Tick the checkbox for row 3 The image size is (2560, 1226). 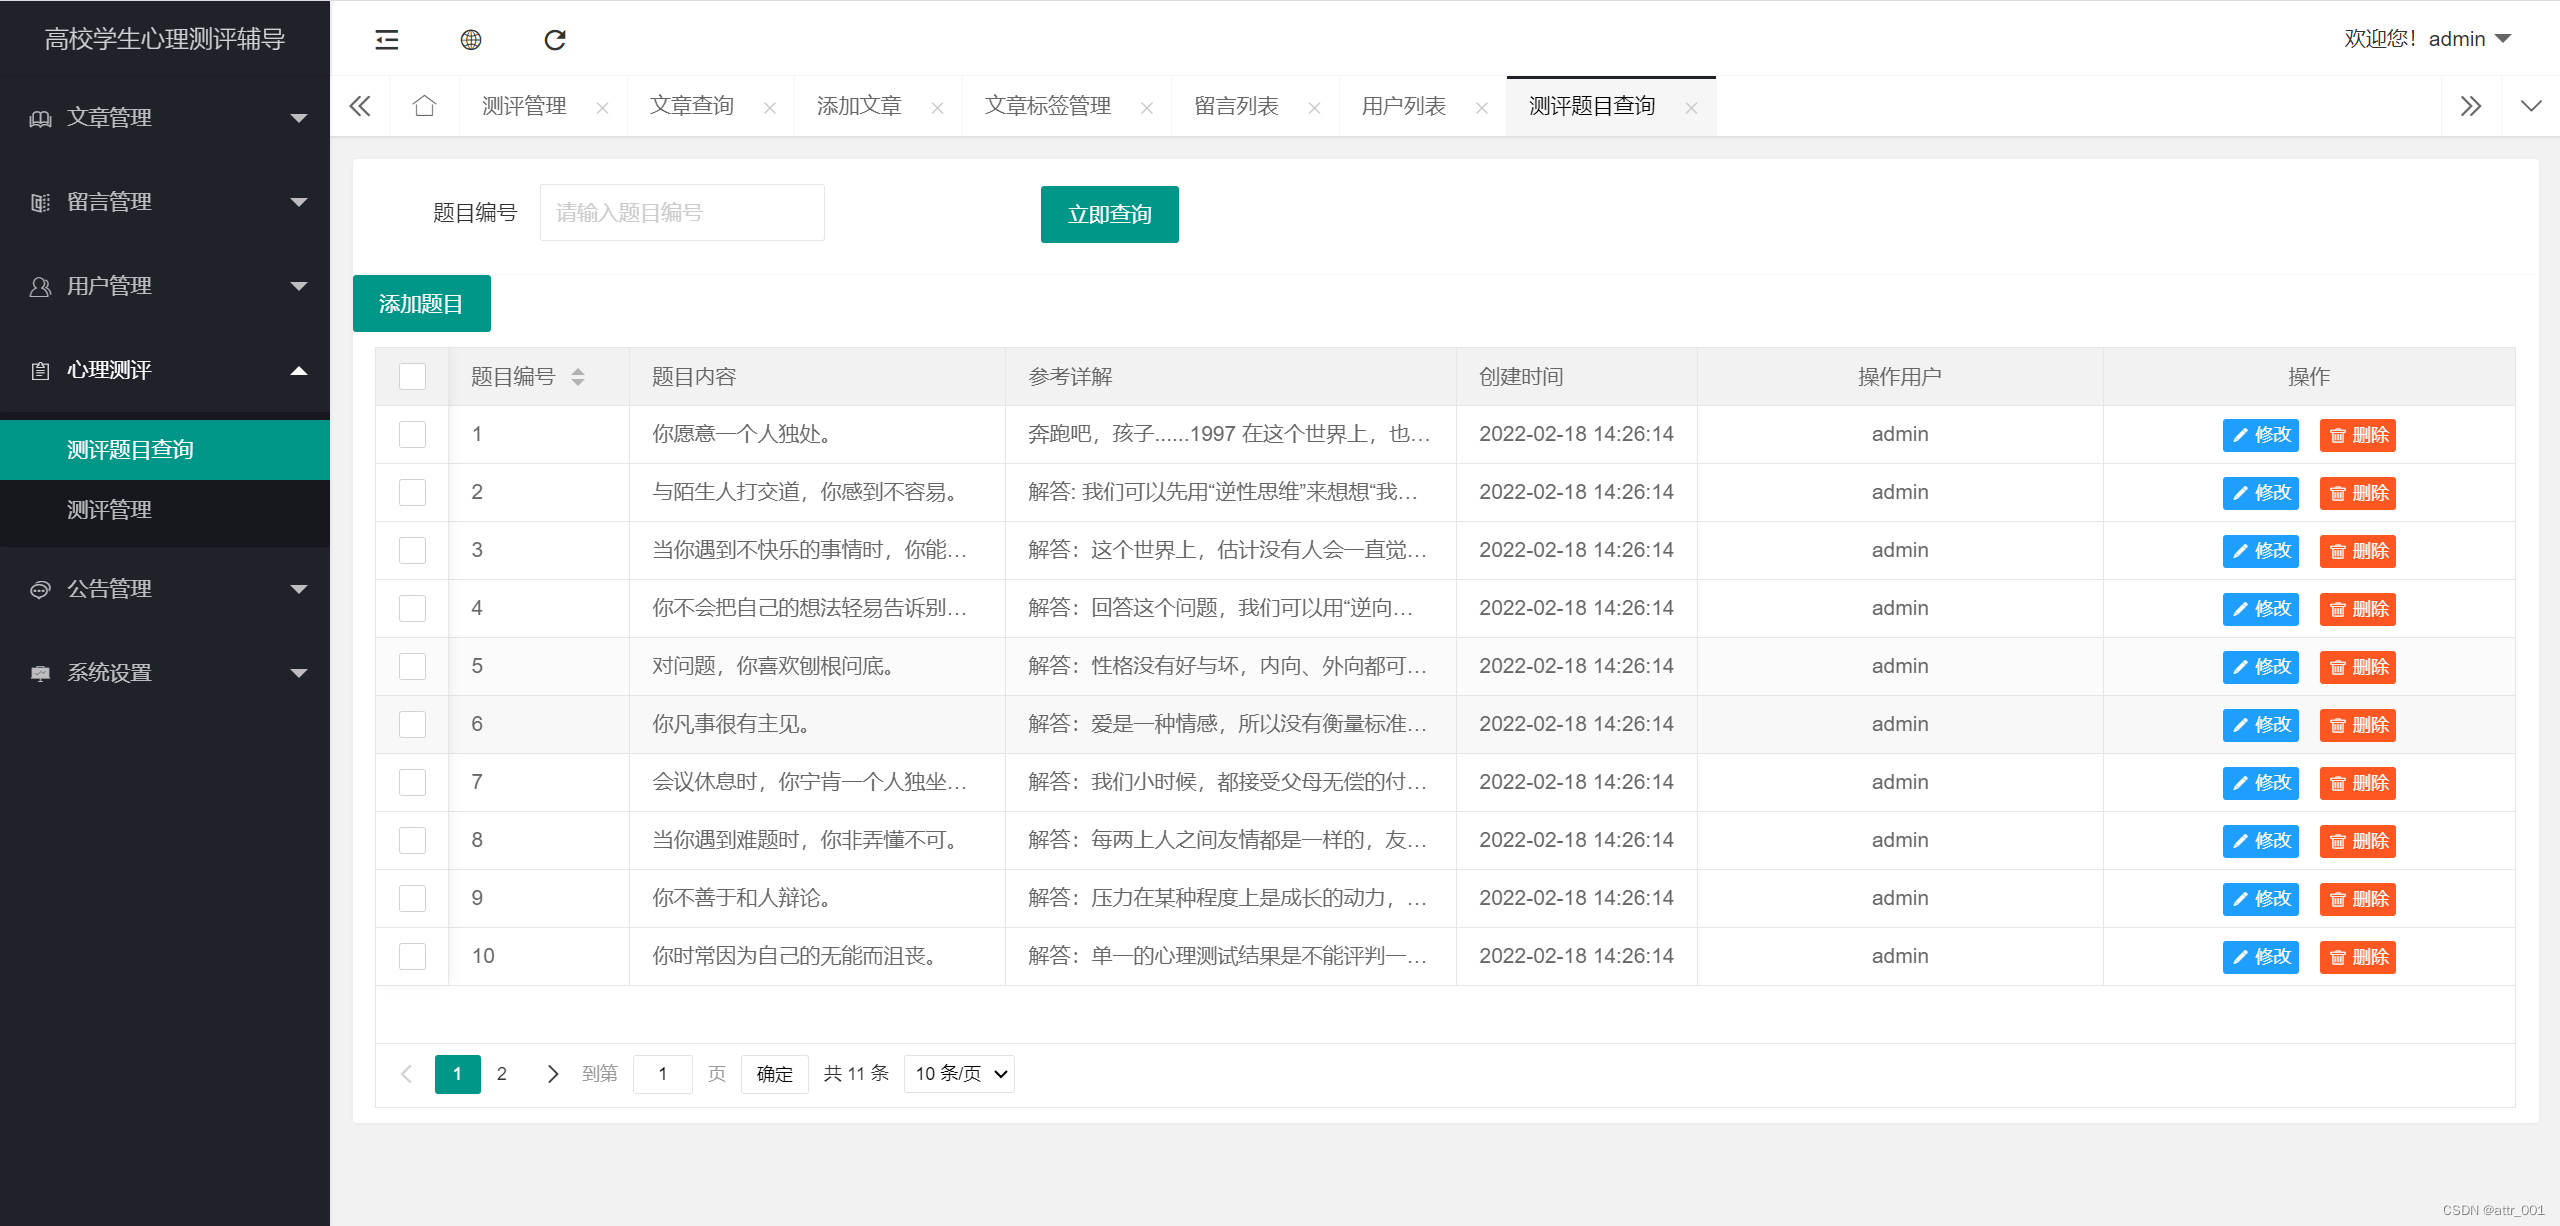coord(412,551)
